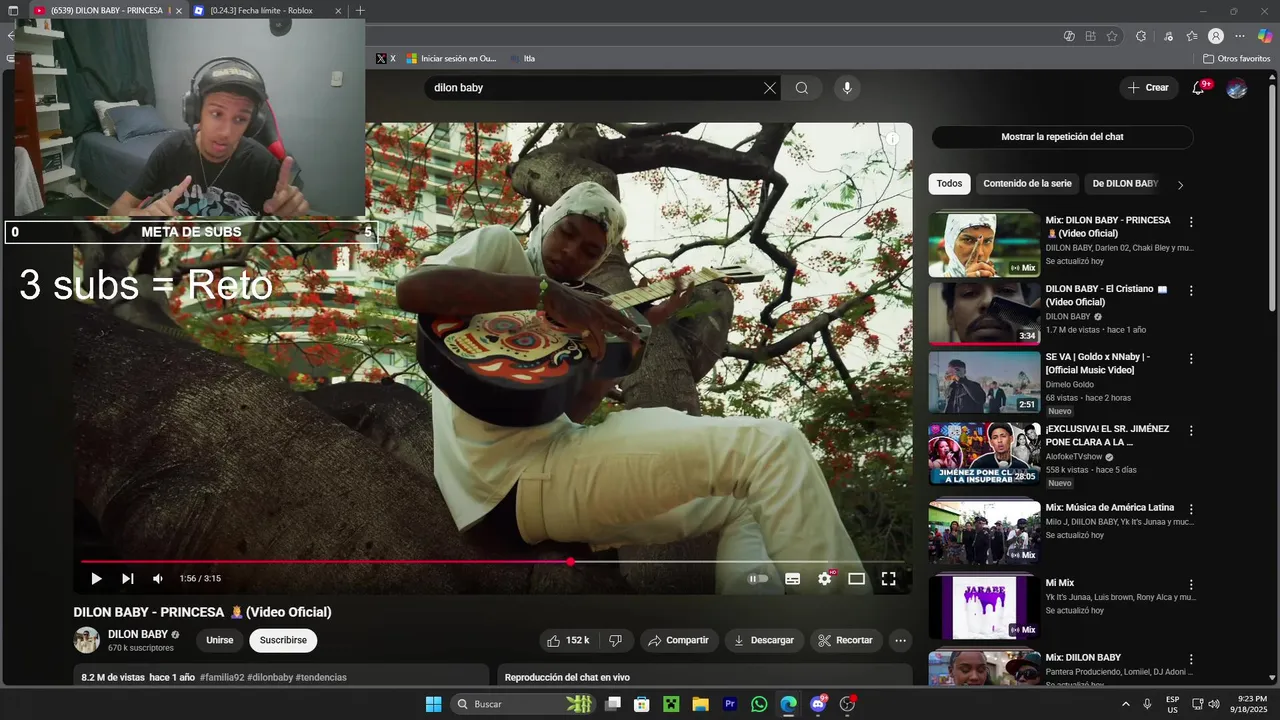Open Iniciar sesión en Ou... bookmark

click(451, 59)
